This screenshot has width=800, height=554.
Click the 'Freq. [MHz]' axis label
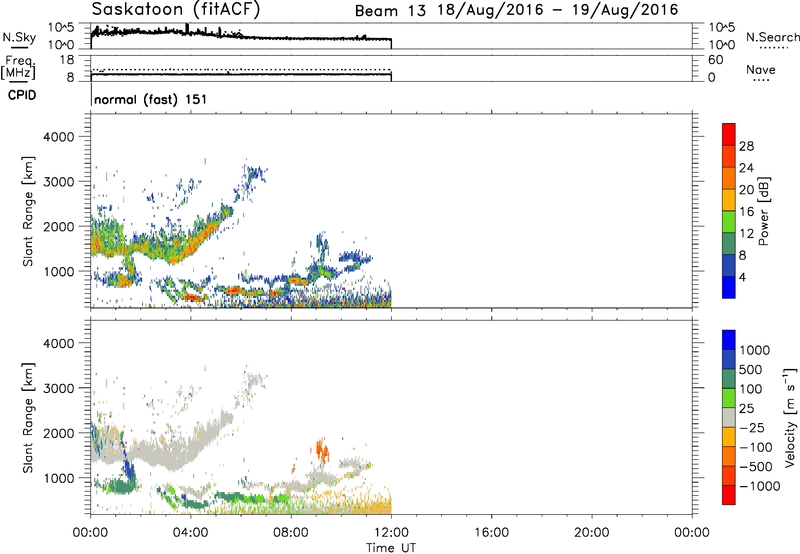[19, 67]
